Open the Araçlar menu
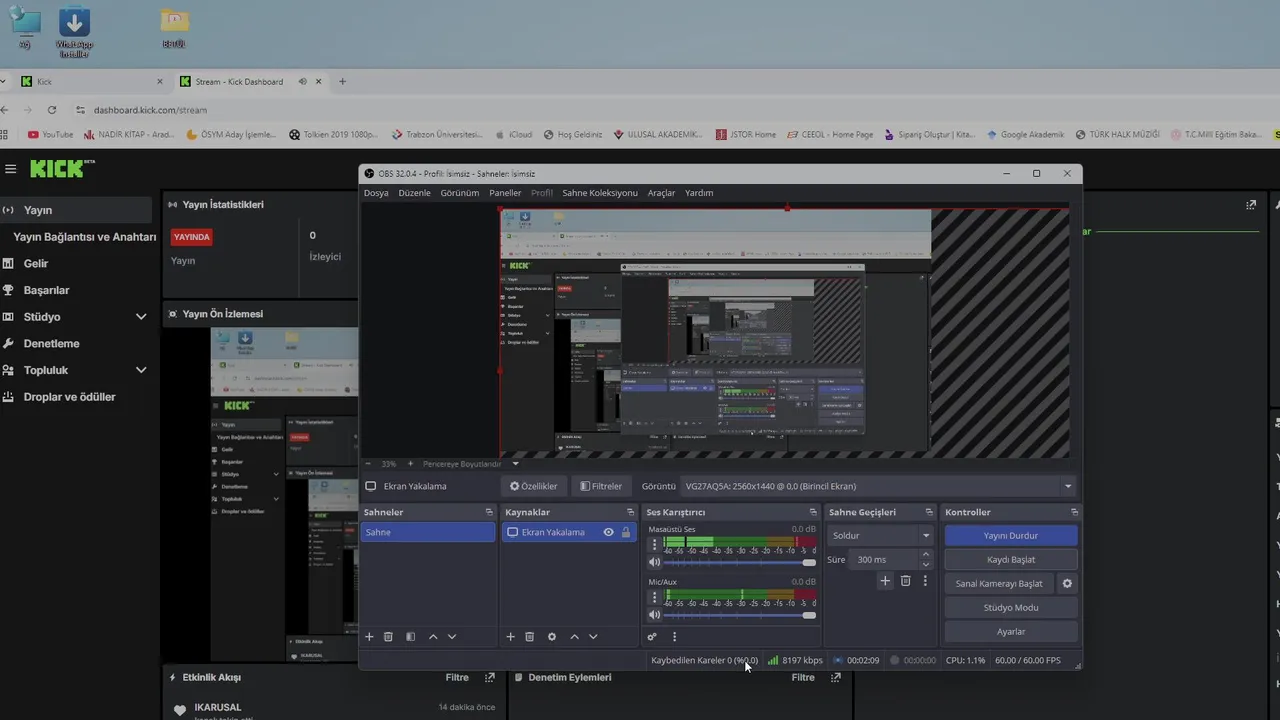This screenshot has height=720, width=1280. 661,193
